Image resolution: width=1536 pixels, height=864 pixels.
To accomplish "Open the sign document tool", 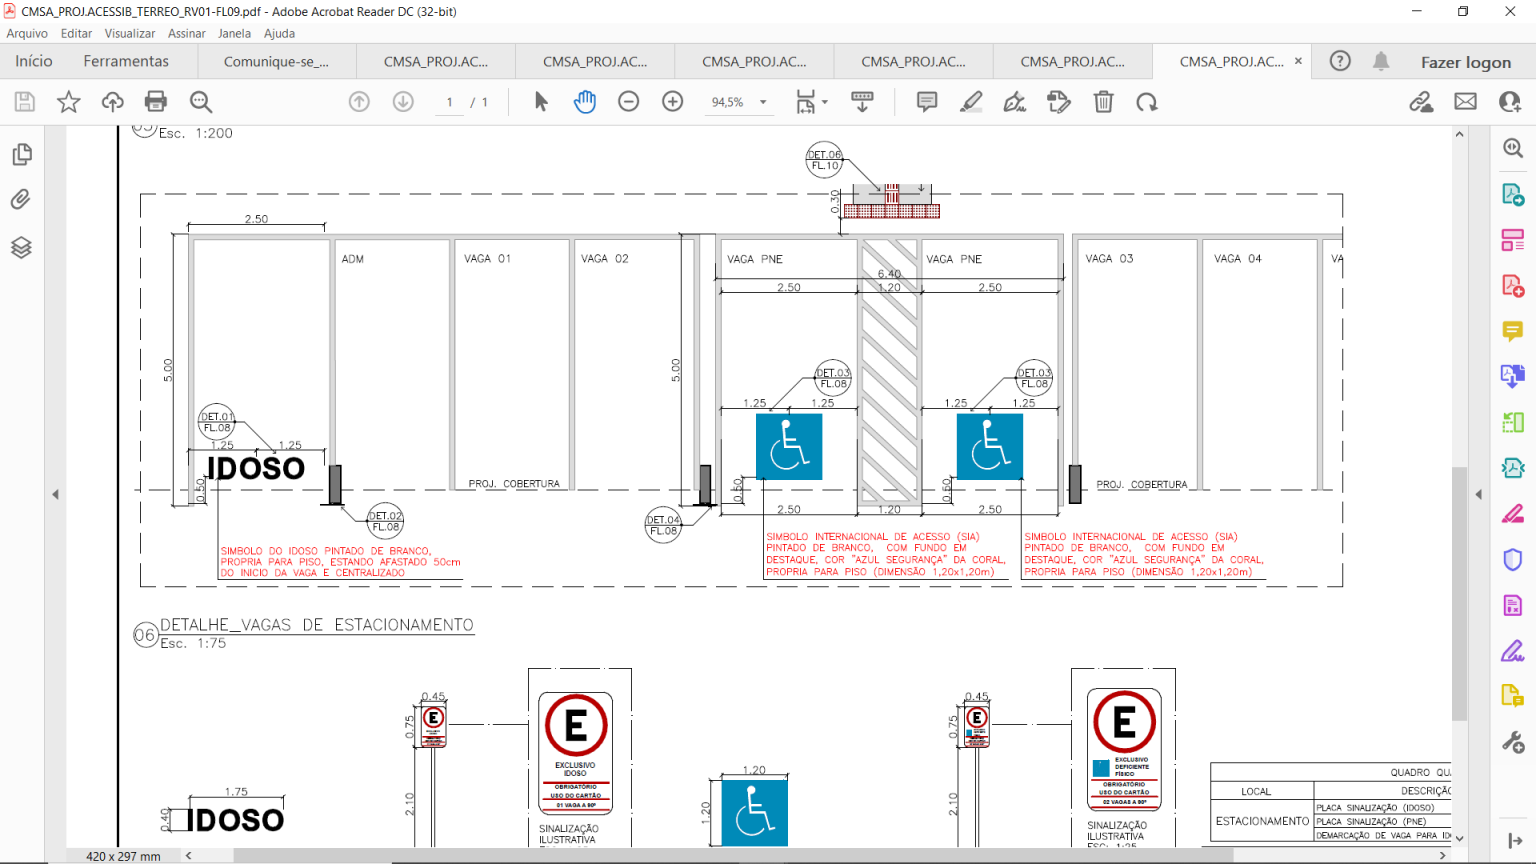I will 1015,102.
